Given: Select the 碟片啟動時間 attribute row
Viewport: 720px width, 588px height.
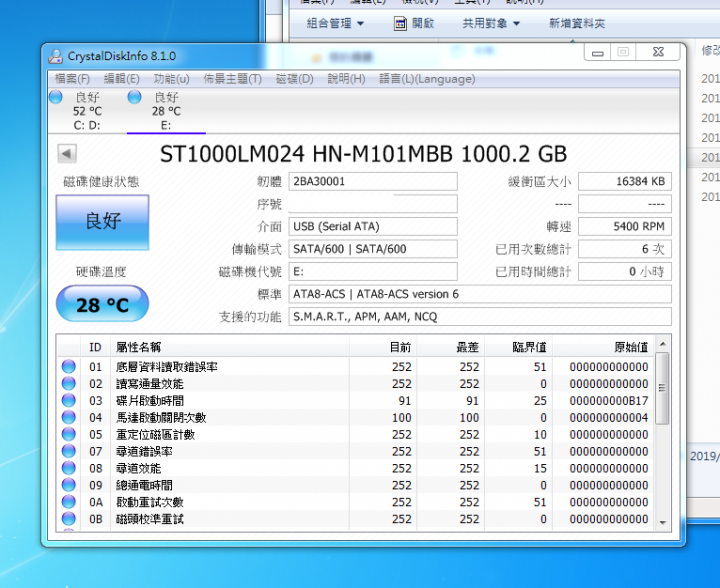Looking at the screenshot, I should [355, 400].
